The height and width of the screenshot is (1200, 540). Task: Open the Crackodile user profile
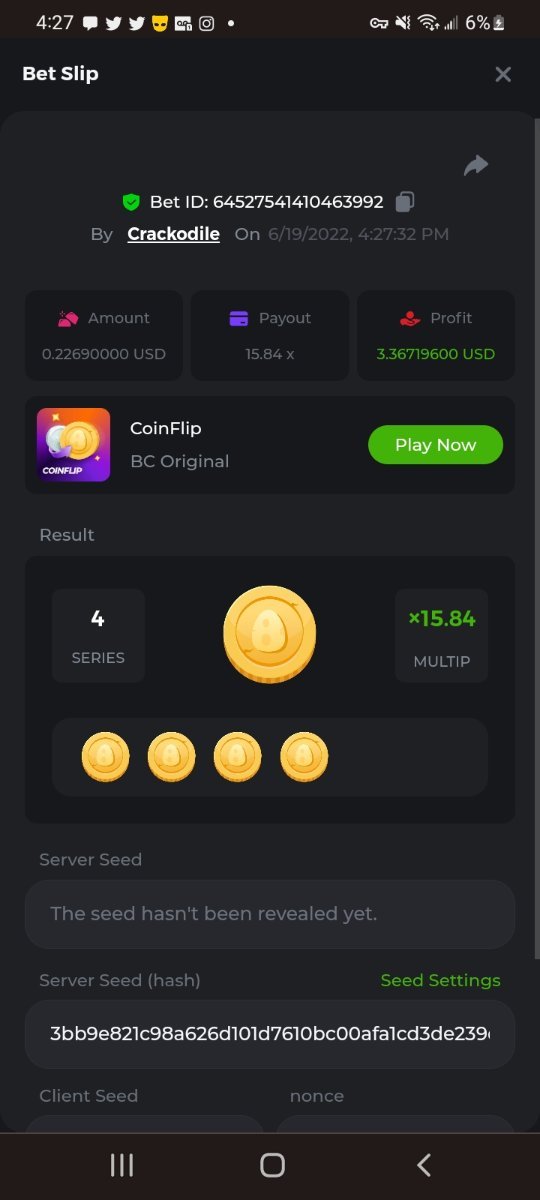tap(173, 234)
